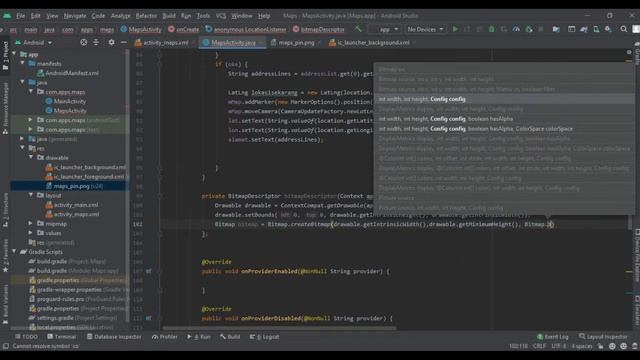The image size is (640, 360).
Task: Open Project Structure toolbar icon
Action: coord(556,29)
